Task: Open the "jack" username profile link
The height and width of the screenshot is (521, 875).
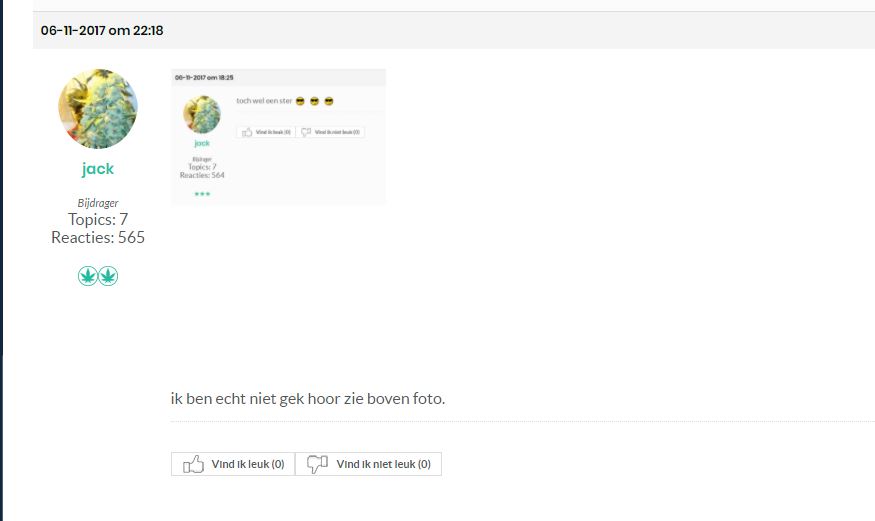Action: tap(98, 168)
